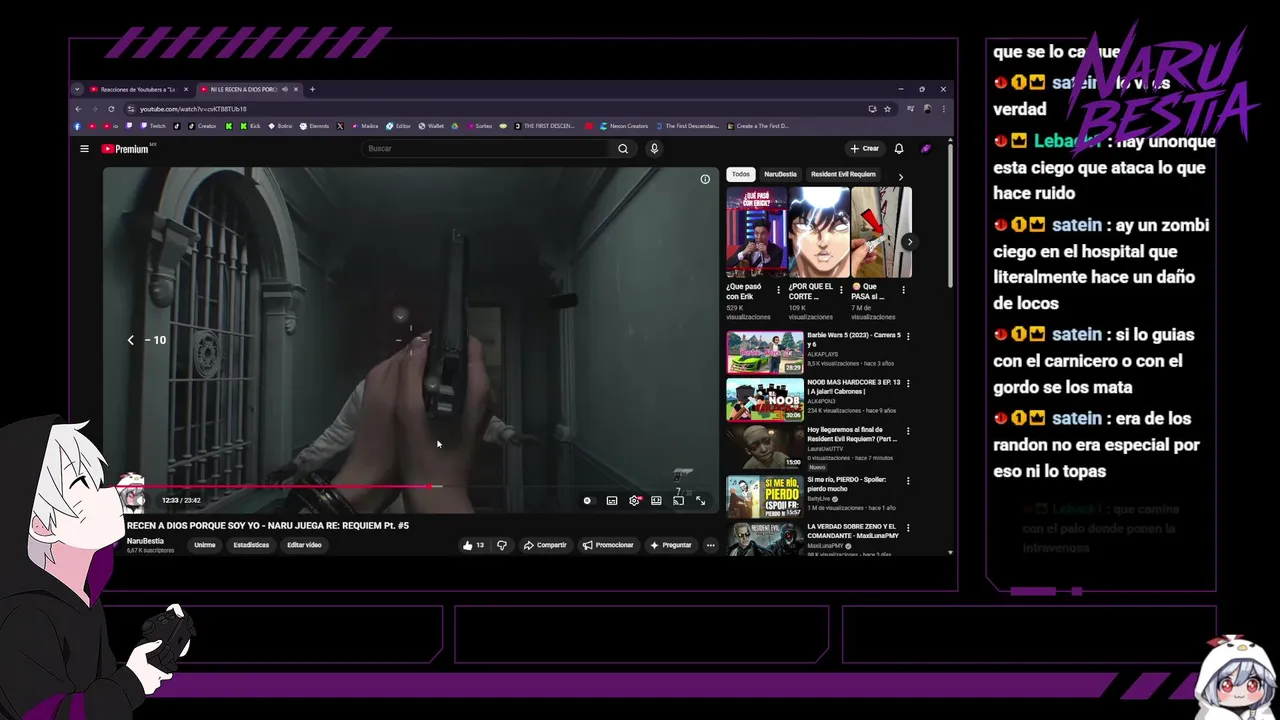Open the Chrome three-dot menu
The height and width of the screenshot is (720, 1280).
pyautogui.click(x=943, y=109)
